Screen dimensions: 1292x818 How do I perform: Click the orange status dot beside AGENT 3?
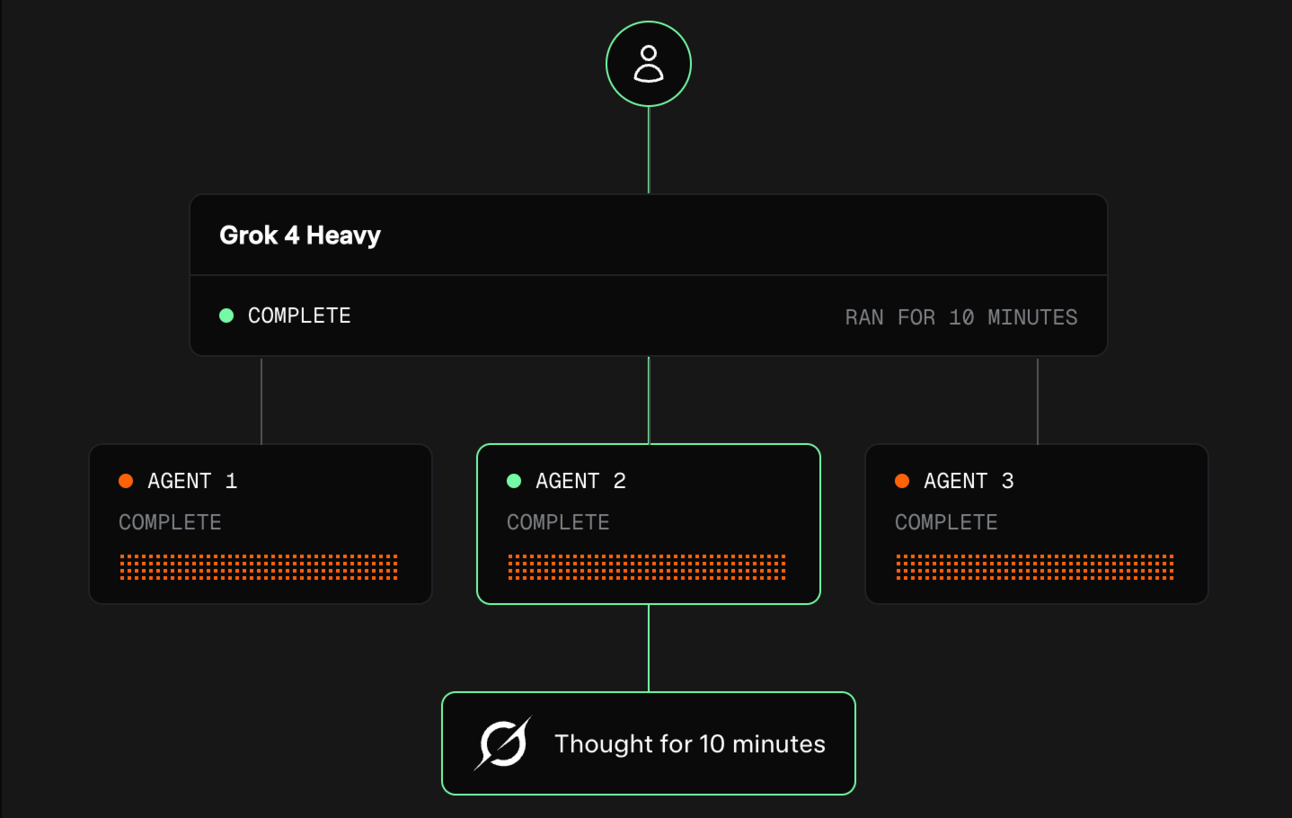902,481
